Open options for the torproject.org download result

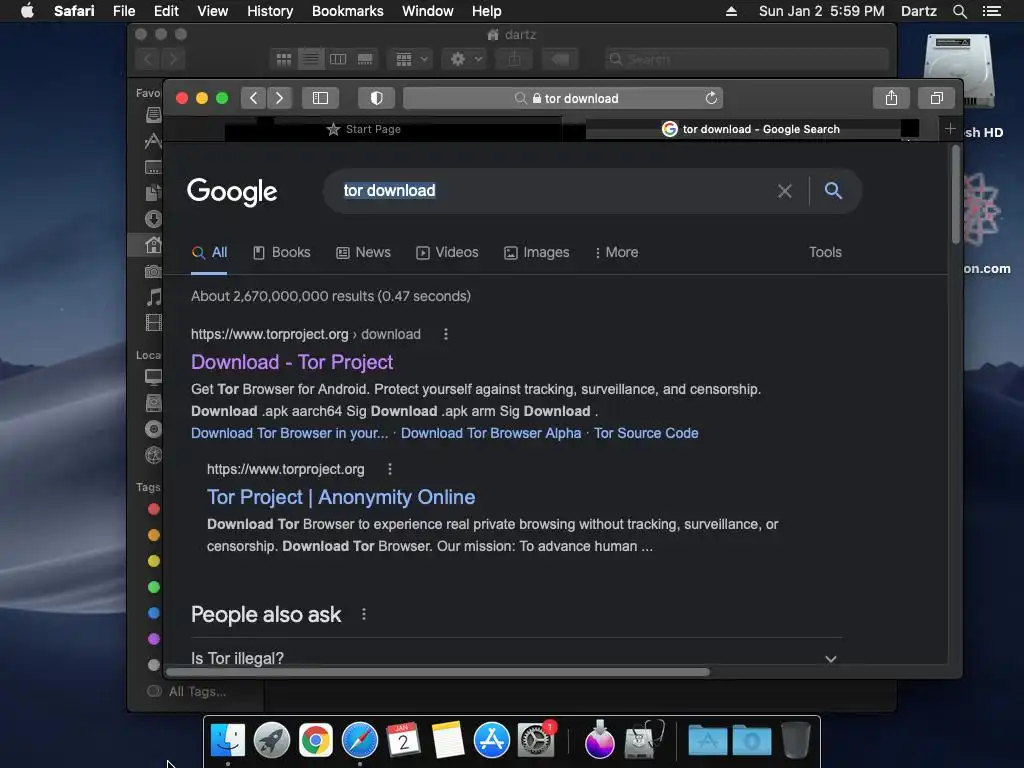click(x=446, y=334)
